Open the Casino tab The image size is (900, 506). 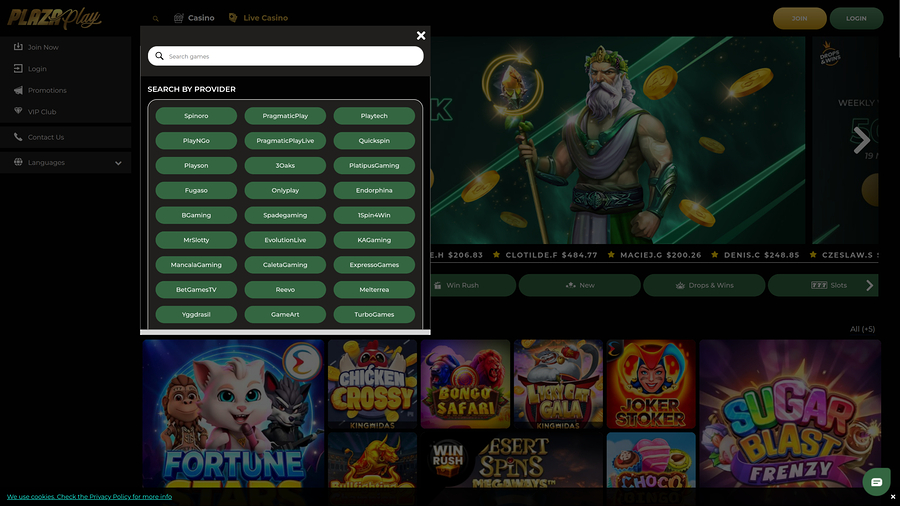[194, 18]
